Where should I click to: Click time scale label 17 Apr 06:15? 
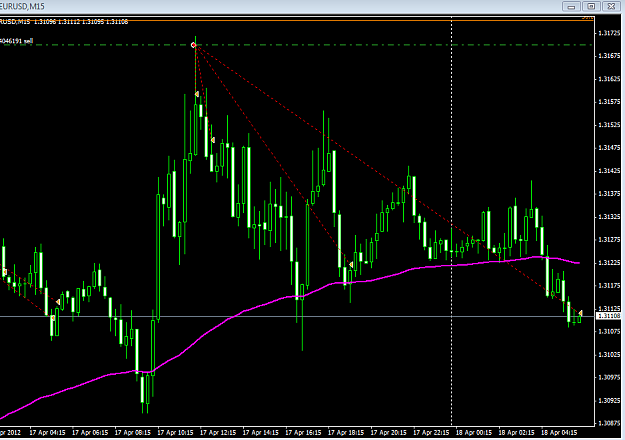click(90, 432)
